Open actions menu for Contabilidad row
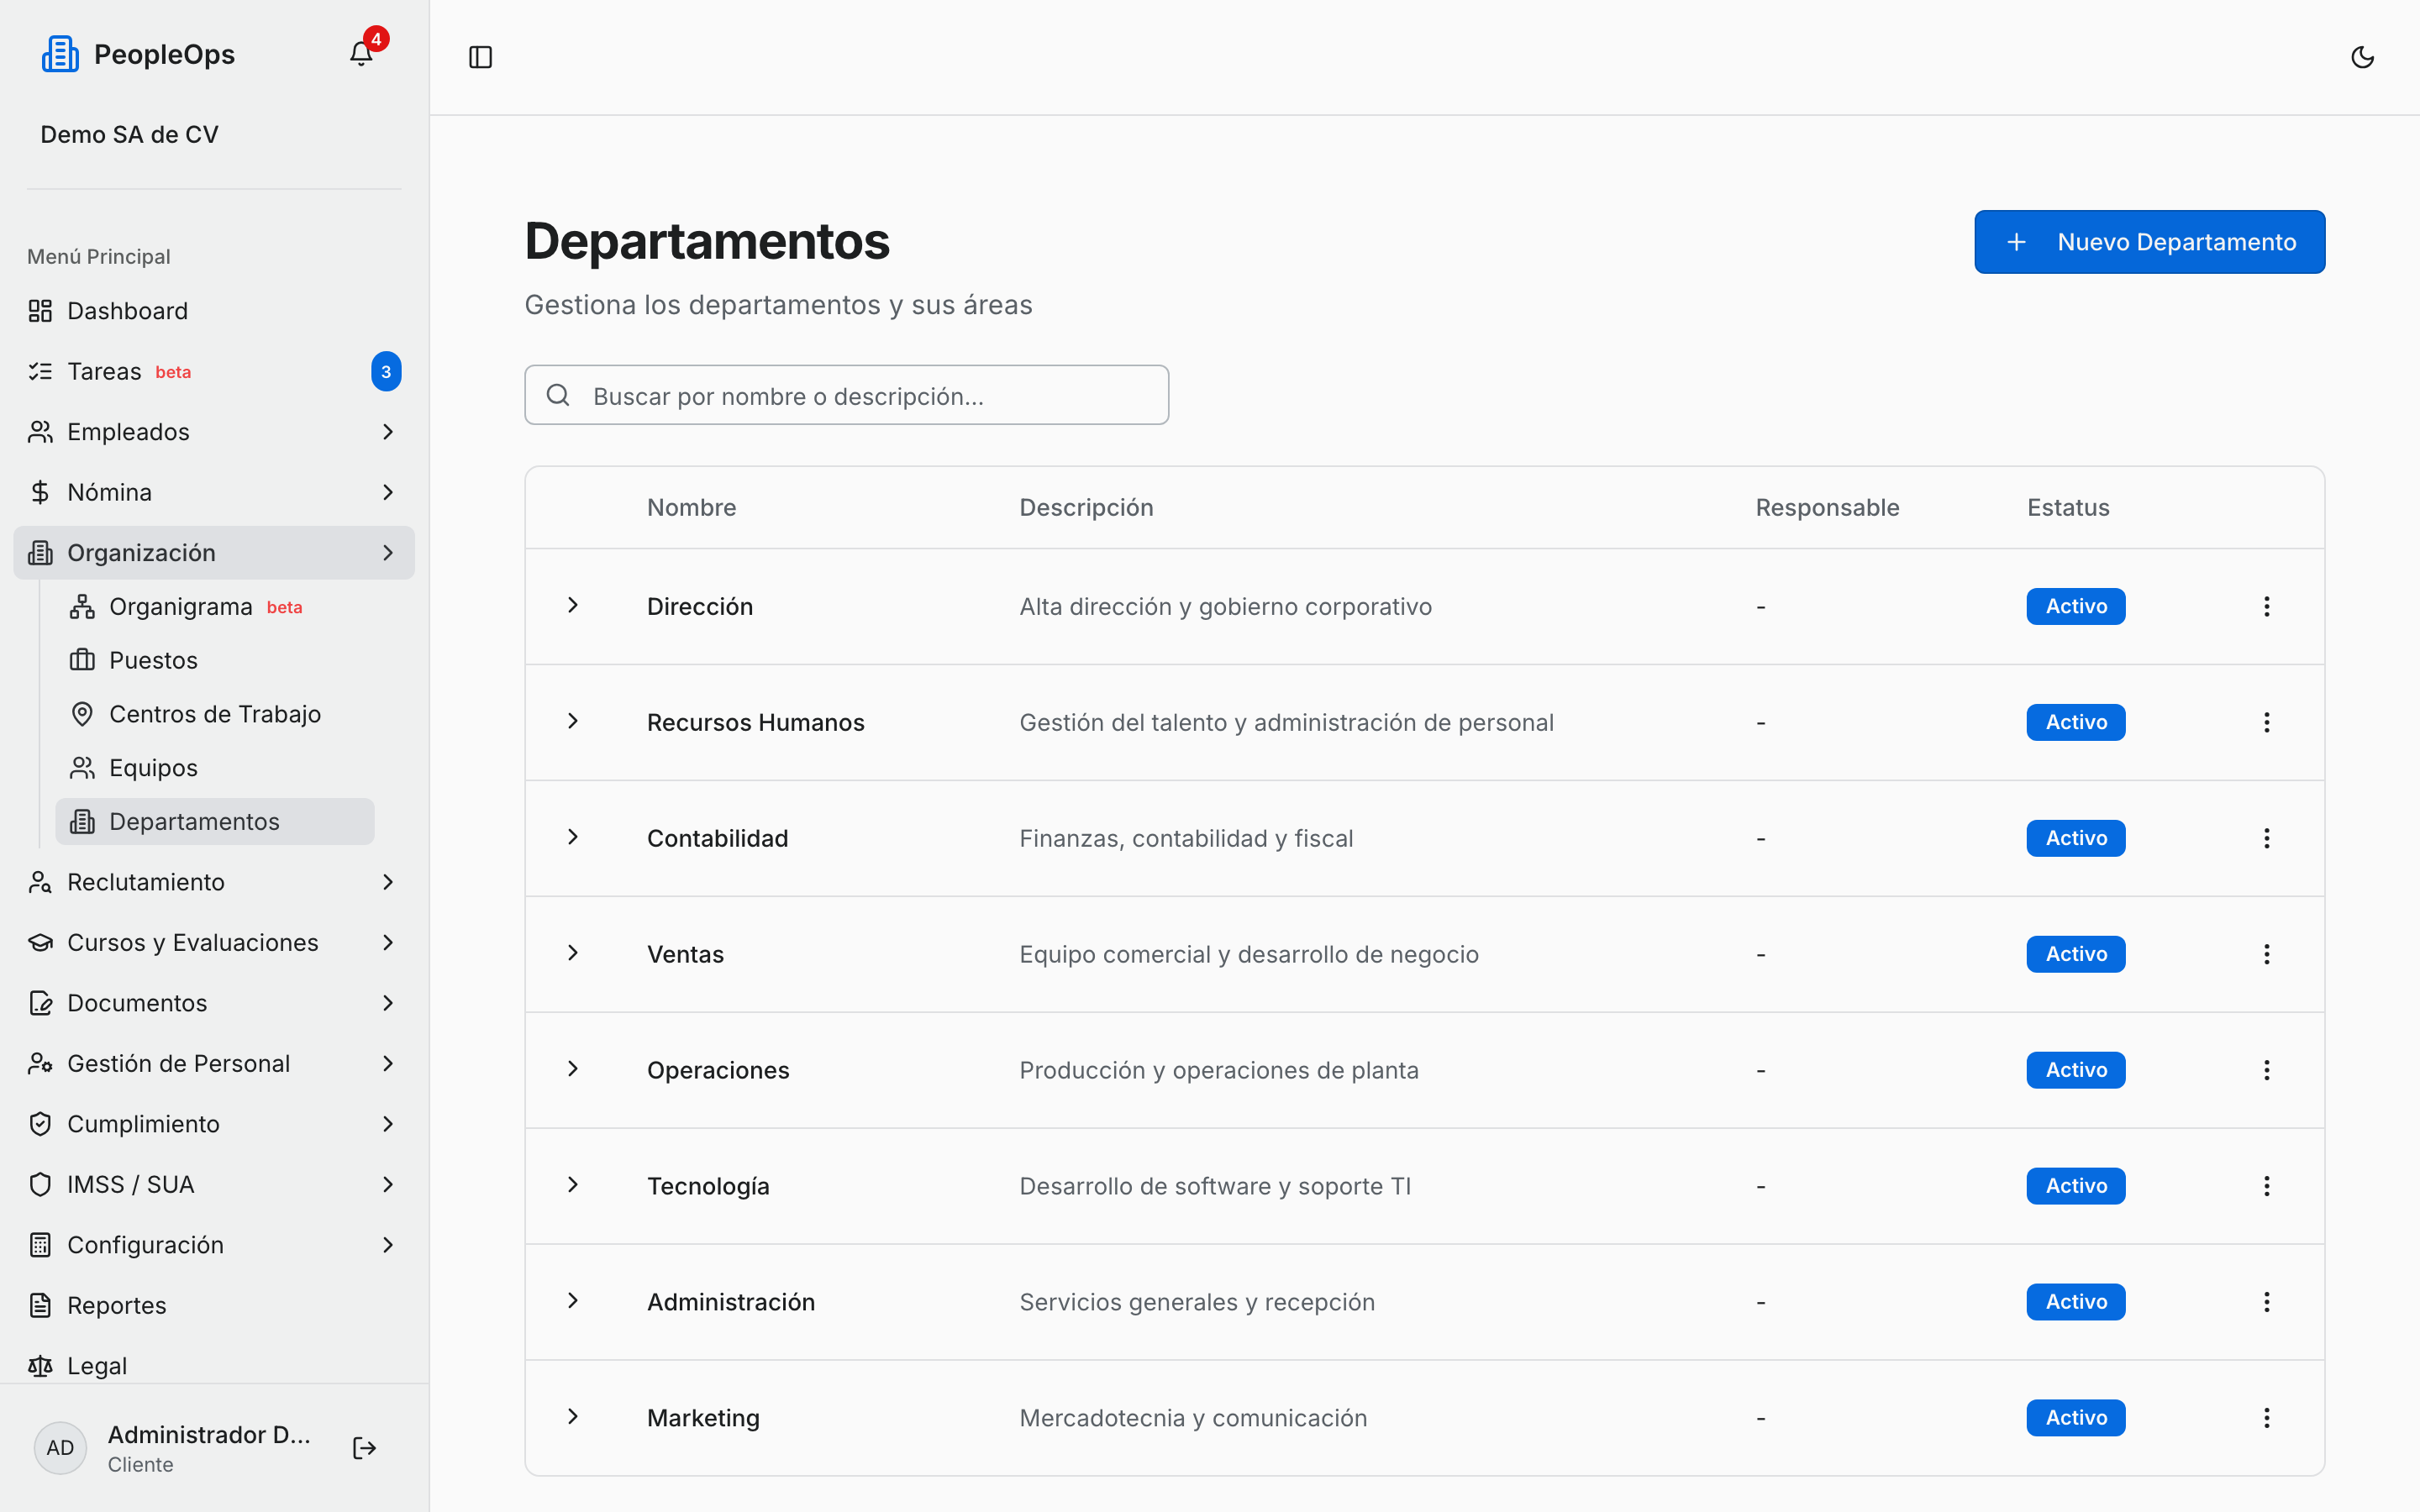The image size is (2420, 1512). click(x=2266, y=838)
